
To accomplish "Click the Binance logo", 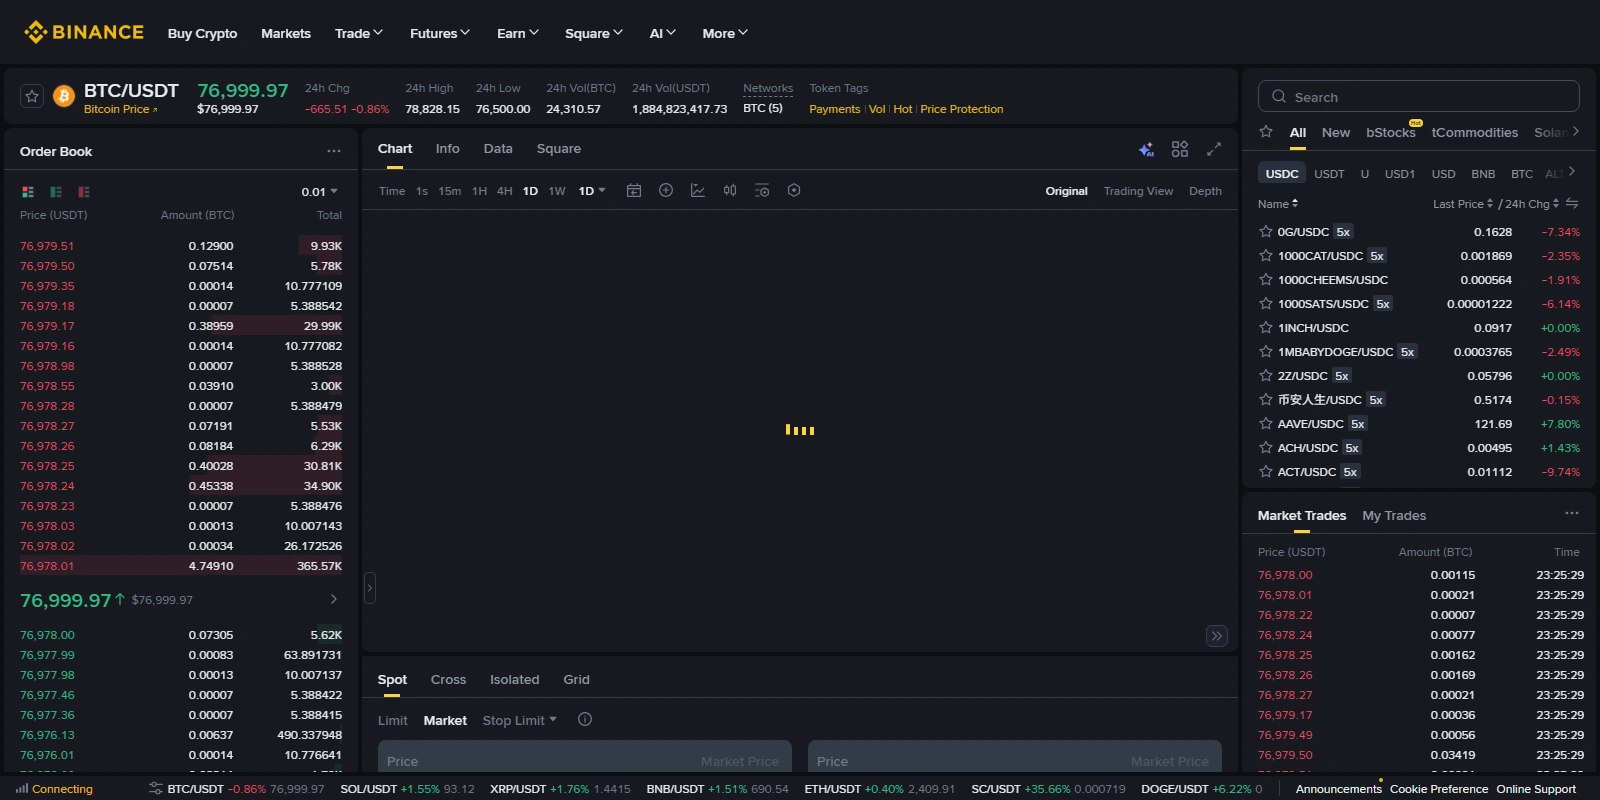I will click(x=84, y=33).
